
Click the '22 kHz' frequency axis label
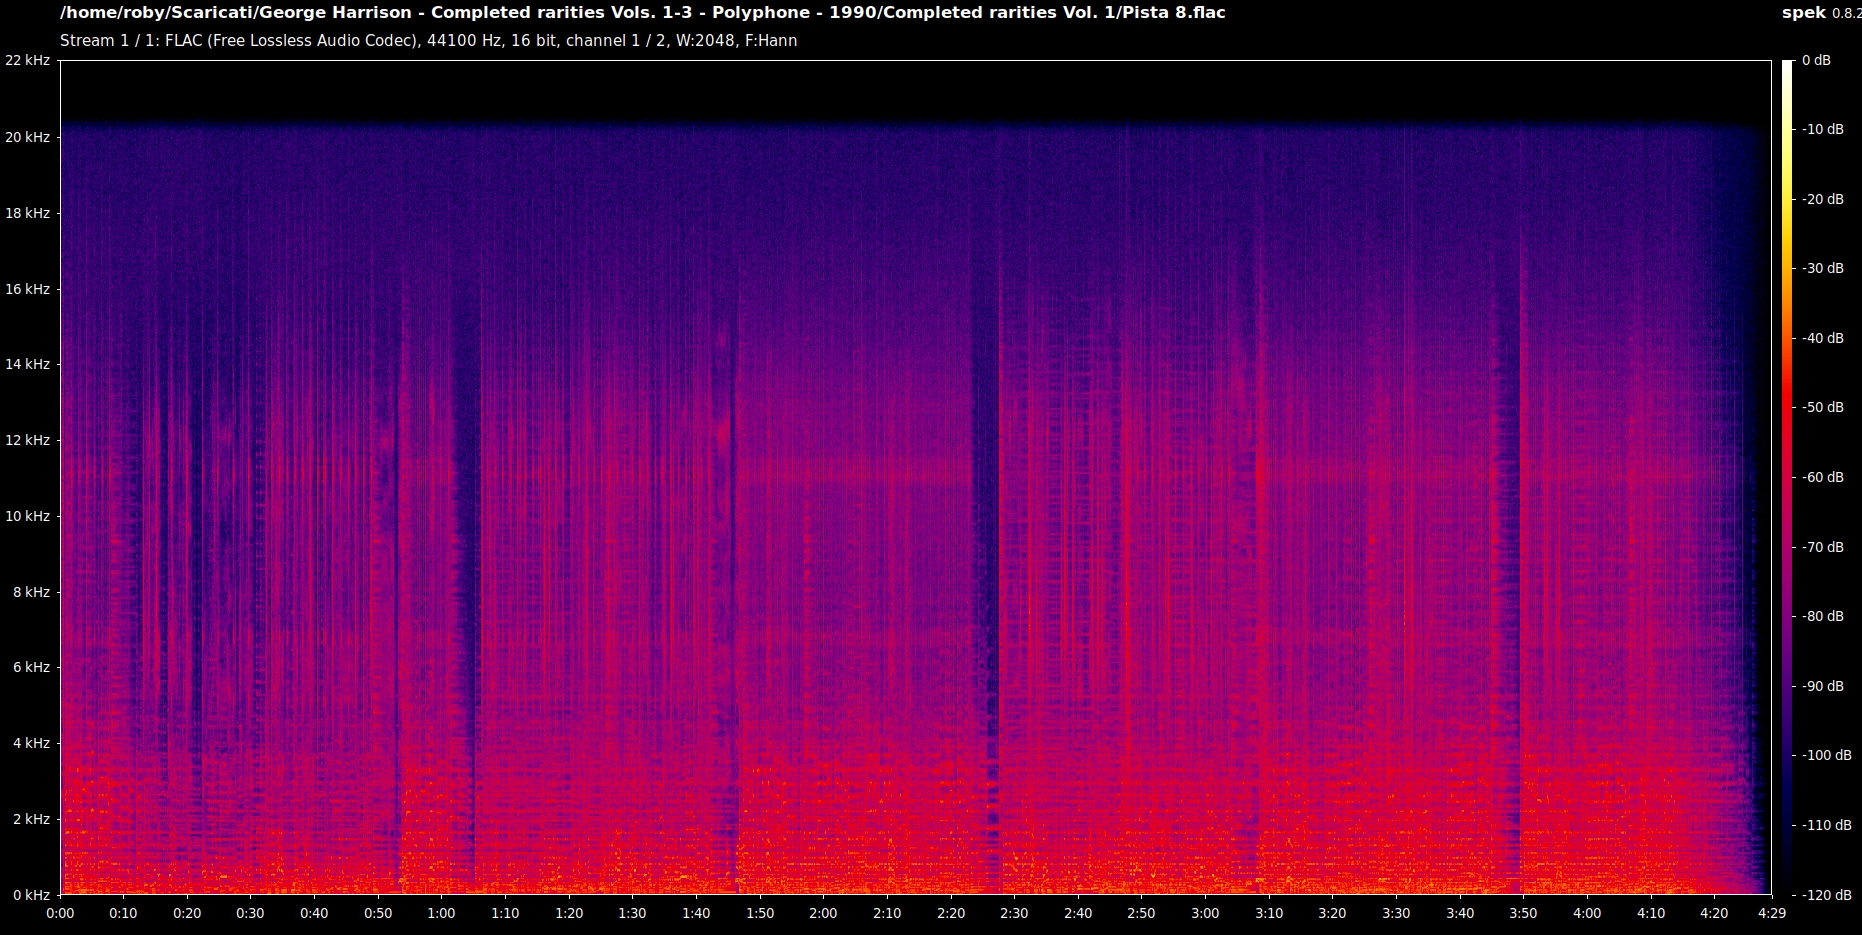point(27,60)
